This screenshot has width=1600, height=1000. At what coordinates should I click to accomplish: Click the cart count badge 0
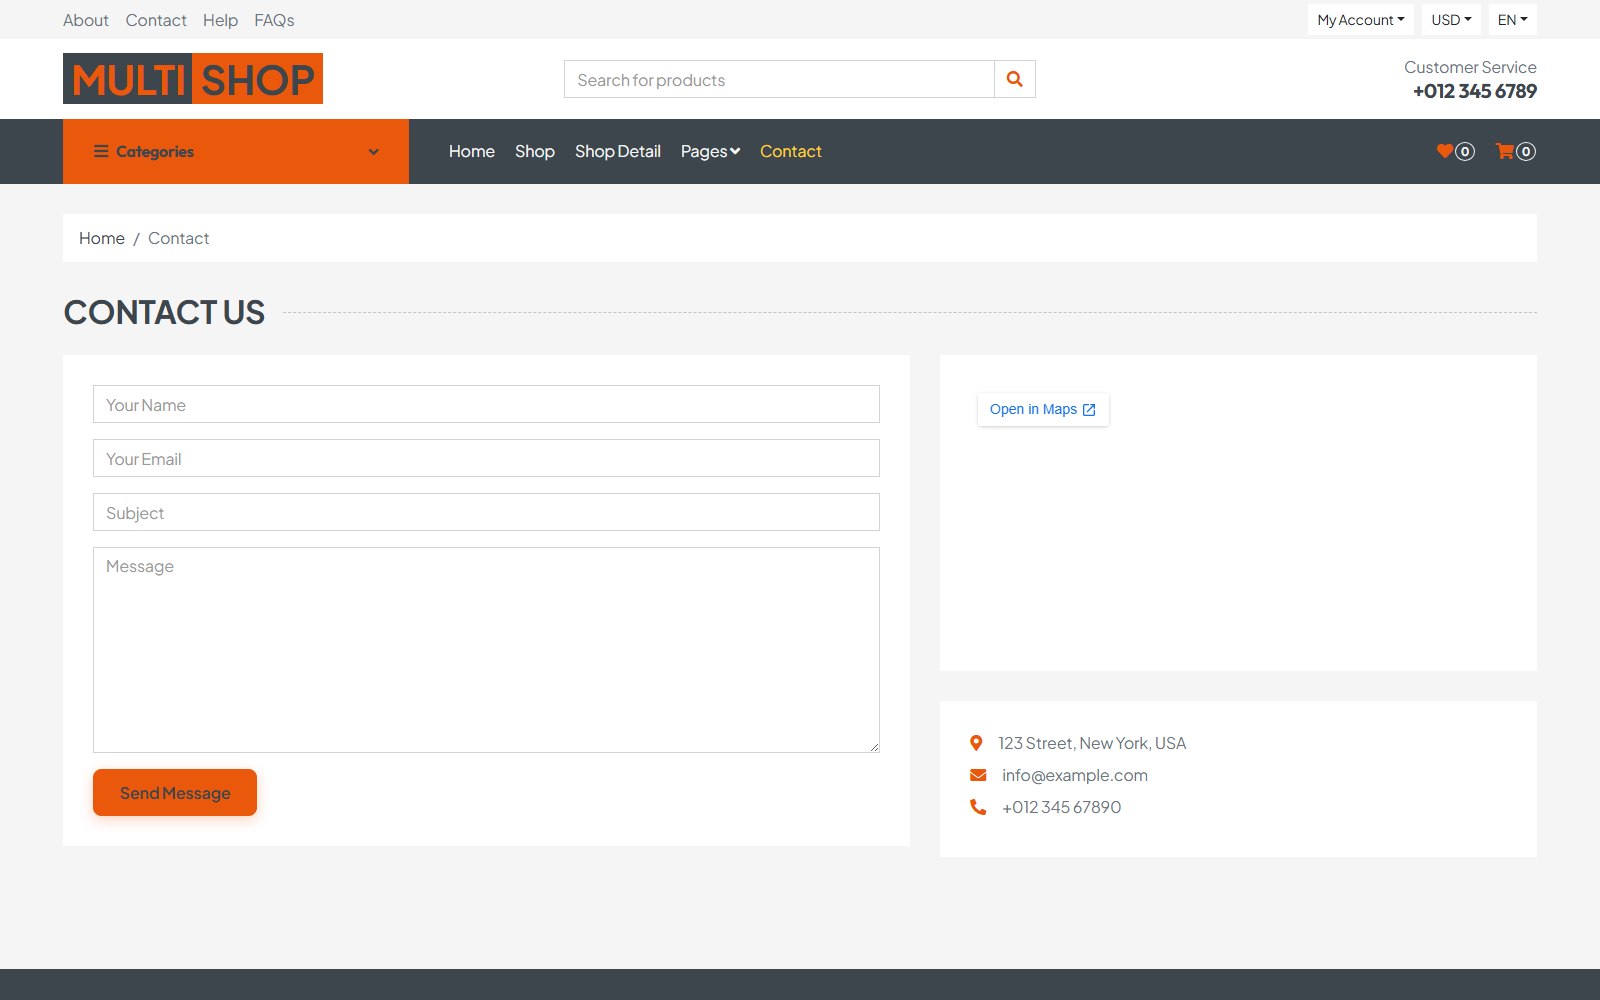pyautogui.click(x=1526, y=152)
